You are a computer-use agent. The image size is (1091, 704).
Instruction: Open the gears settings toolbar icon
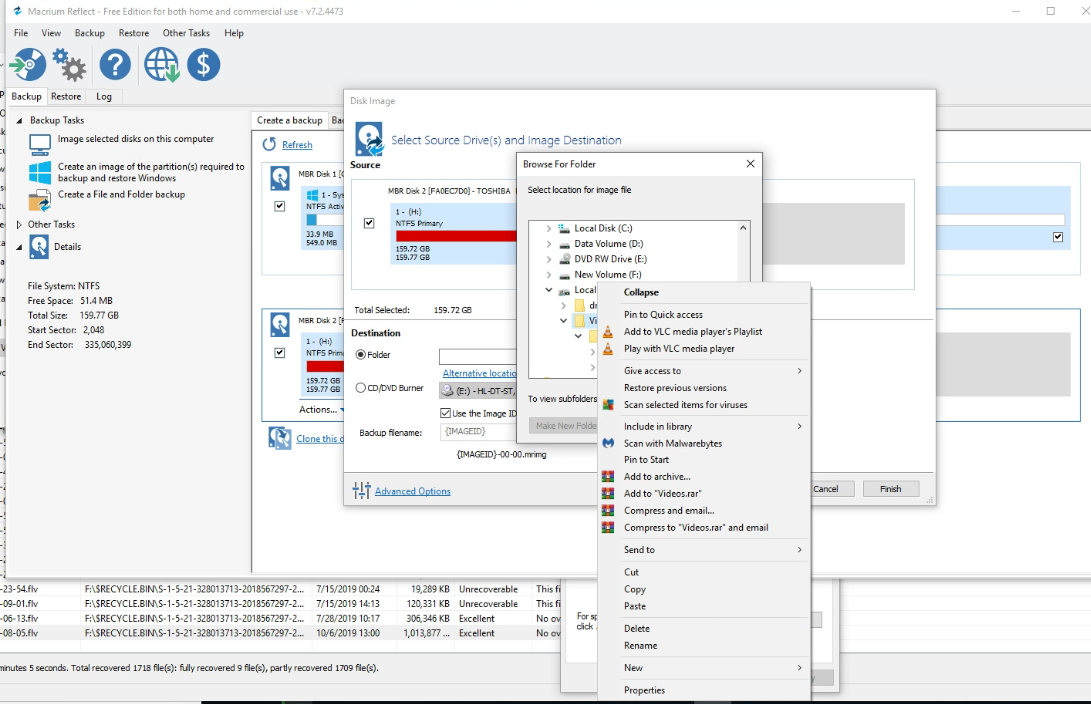click(70, 65)
